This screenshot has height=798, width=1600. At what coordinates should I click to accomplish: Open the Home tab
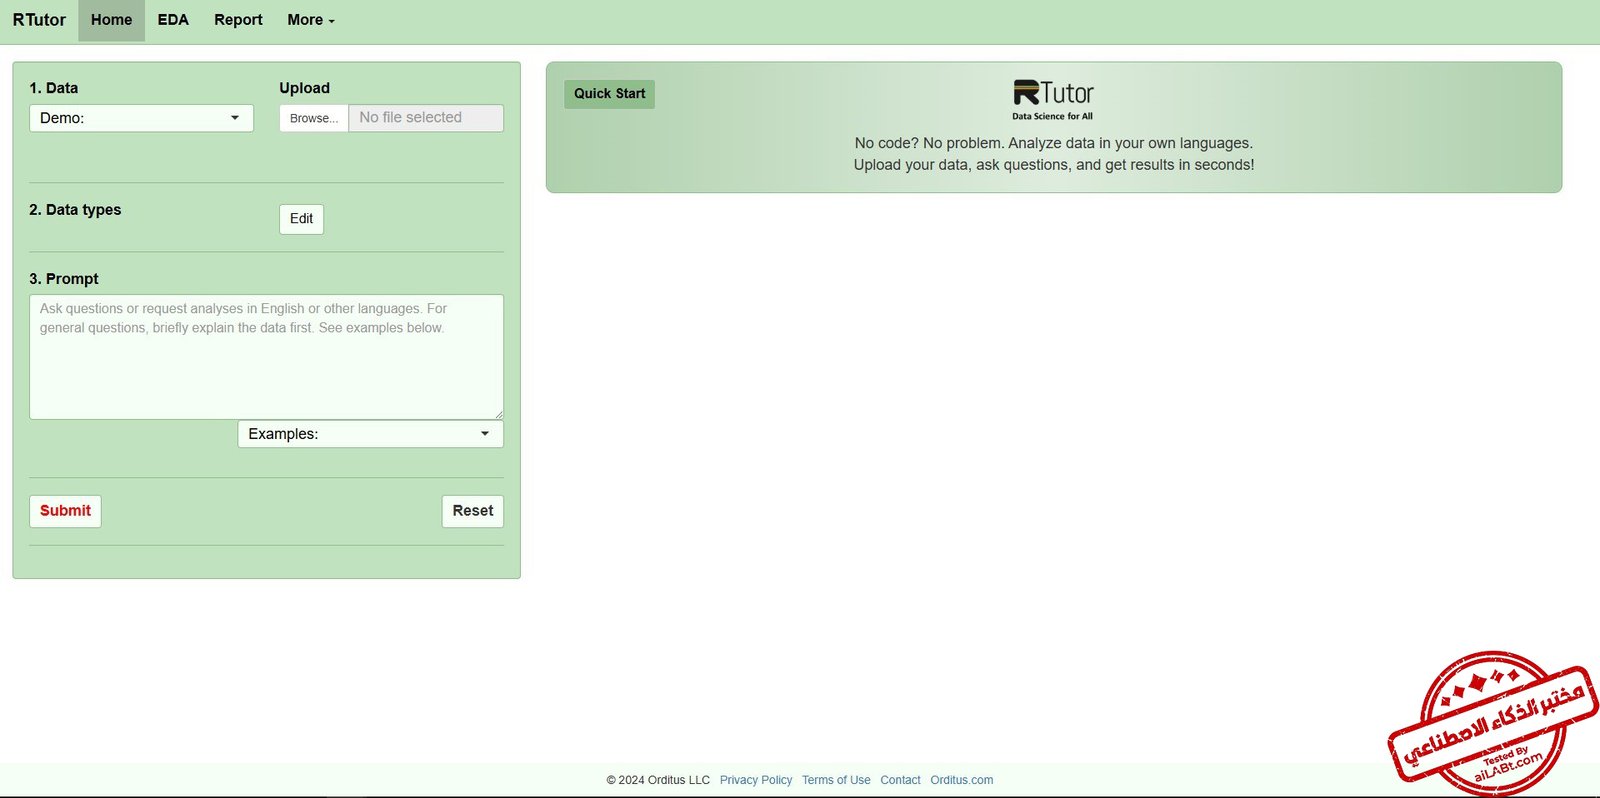tap(111, 20)
